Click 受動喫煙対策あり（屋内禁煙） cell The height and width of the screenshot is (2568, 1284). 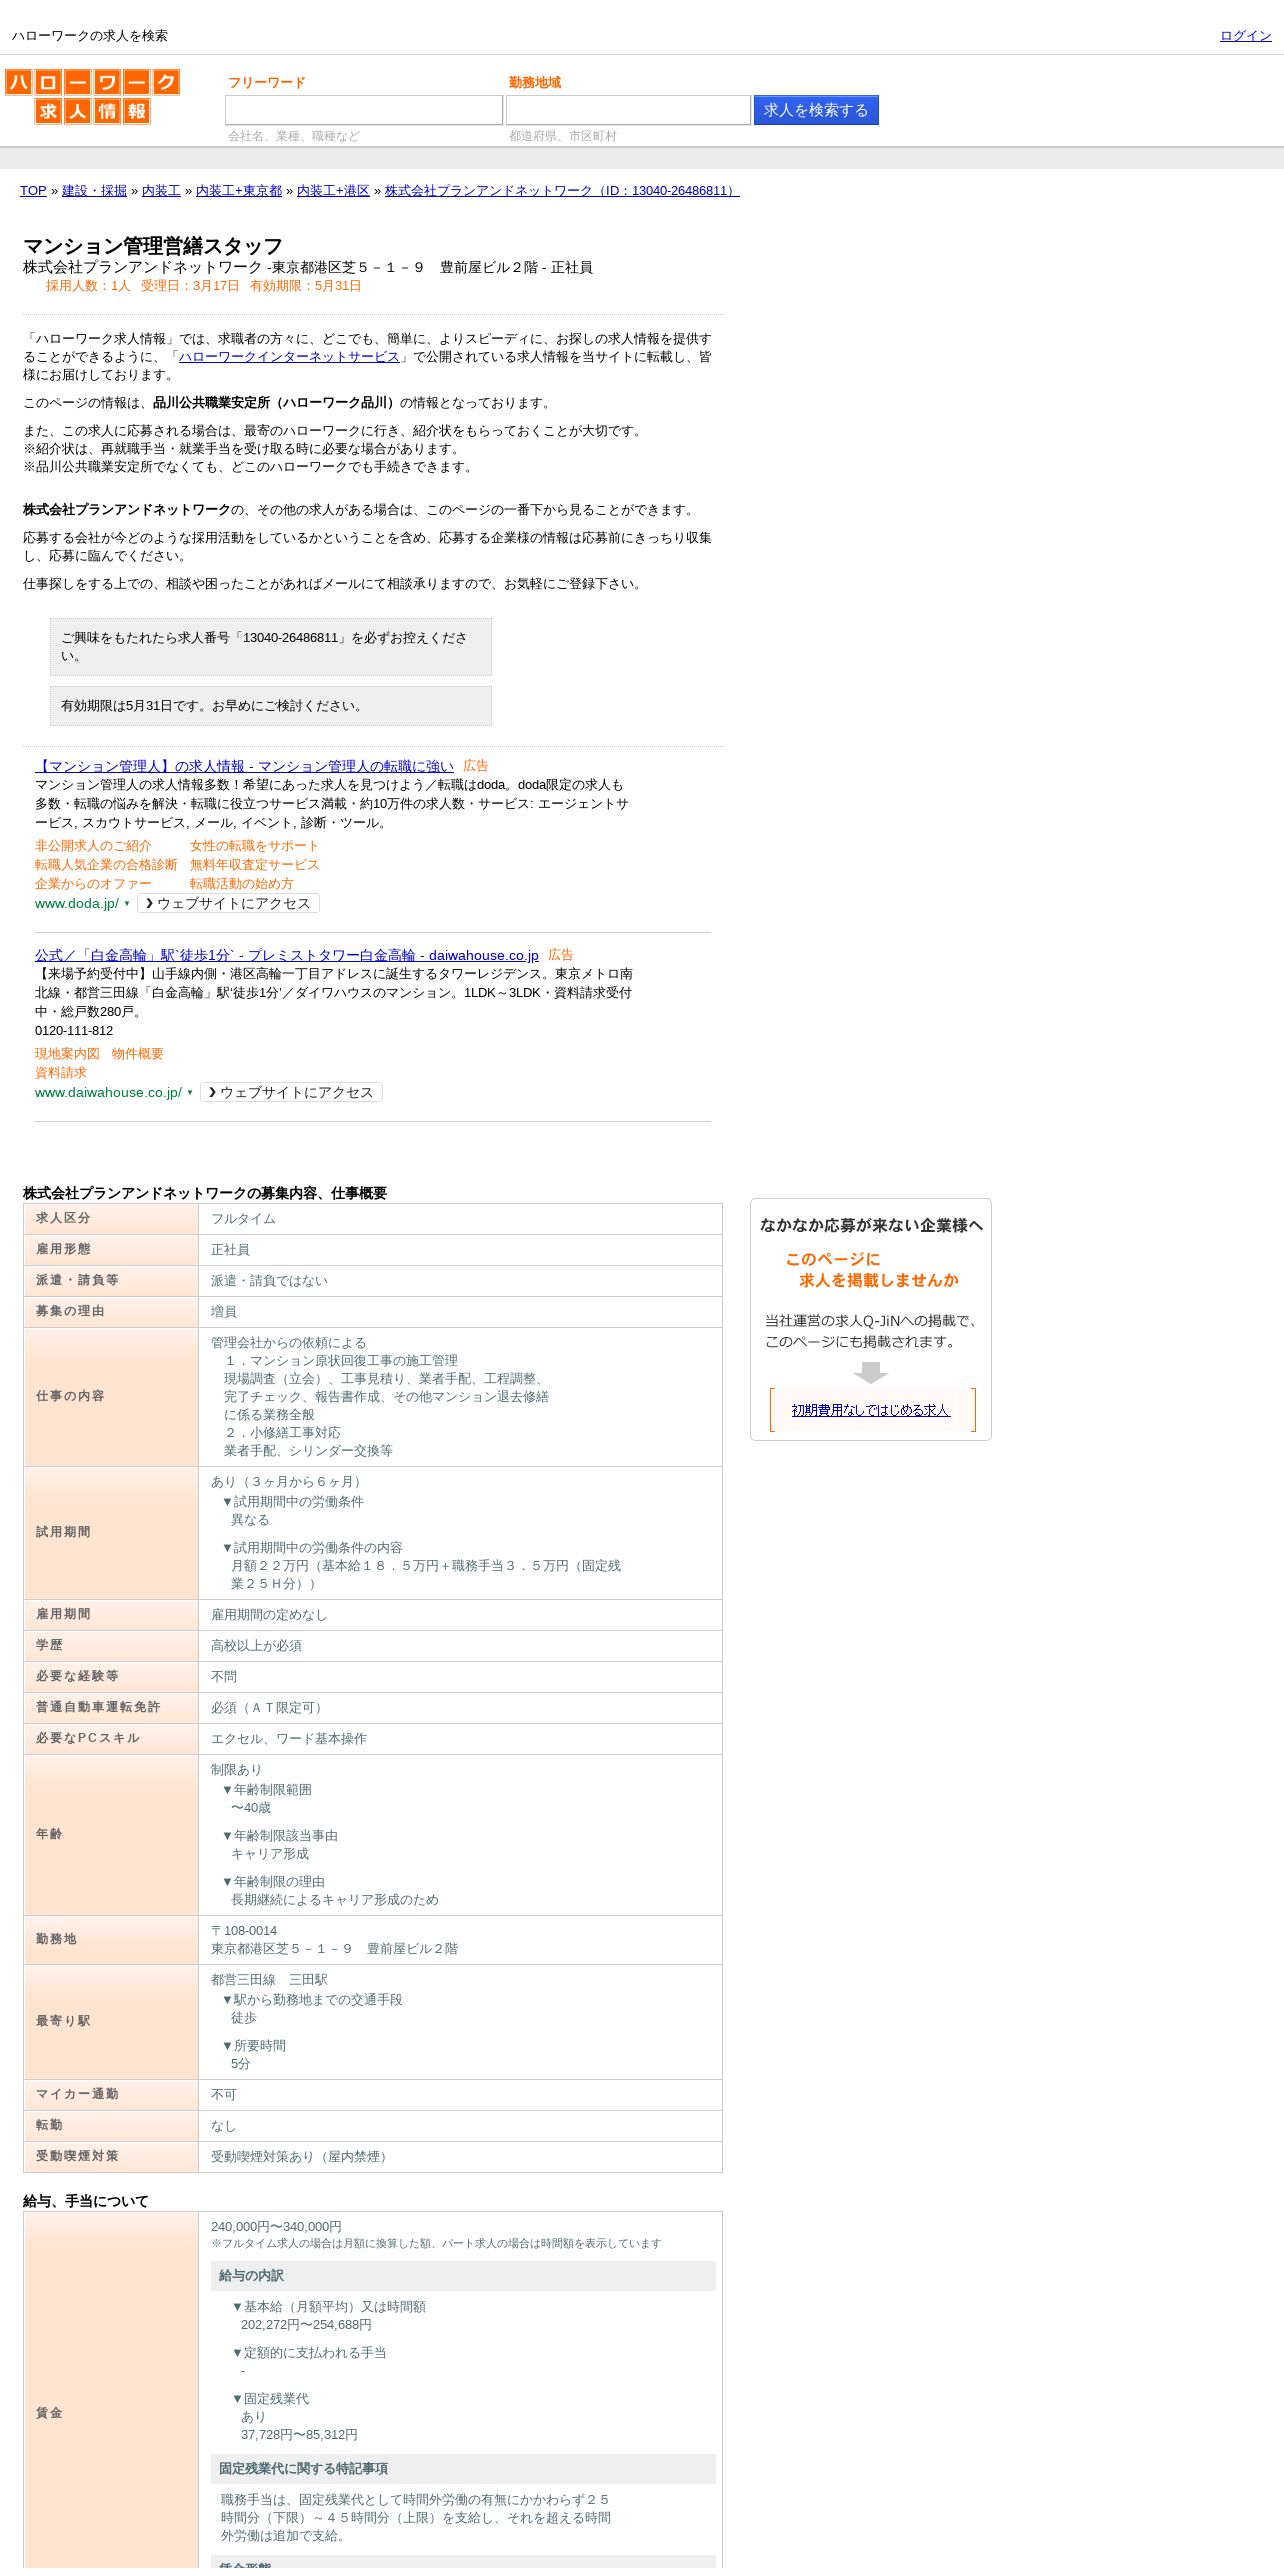tap(460, 2157)
